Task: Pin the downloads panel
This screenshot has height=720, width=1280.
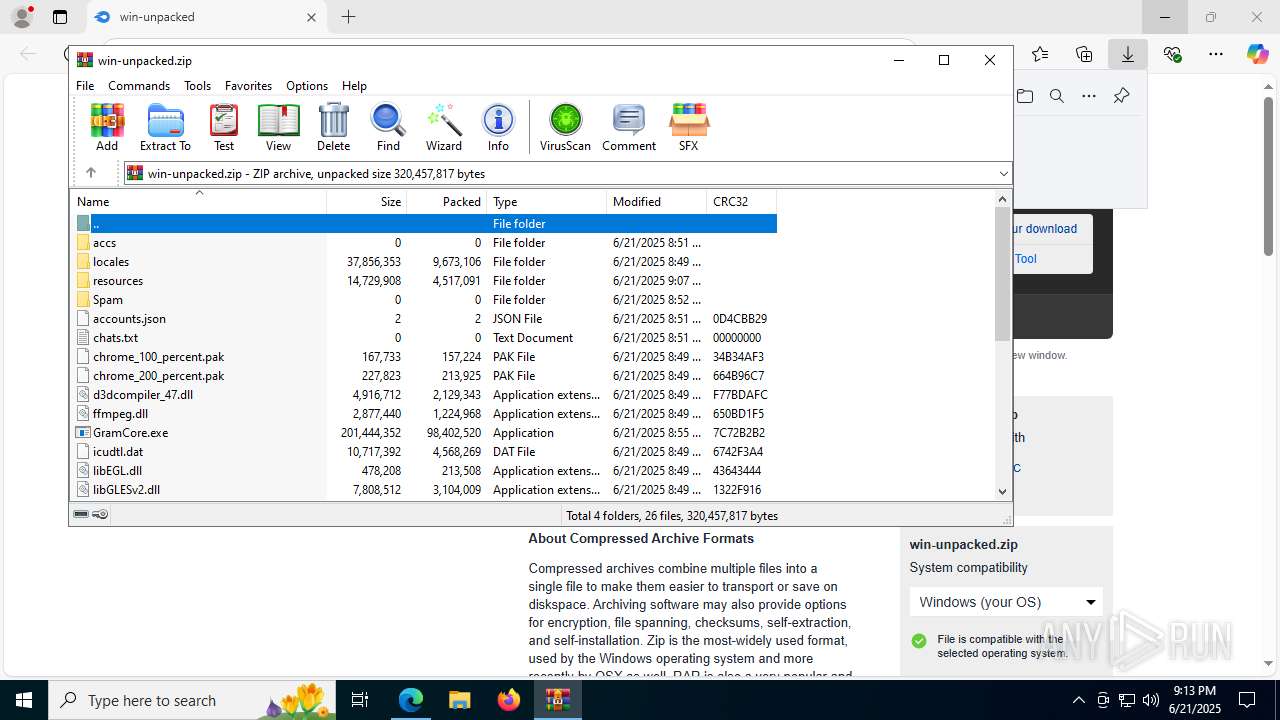Action: [1121, 96]
